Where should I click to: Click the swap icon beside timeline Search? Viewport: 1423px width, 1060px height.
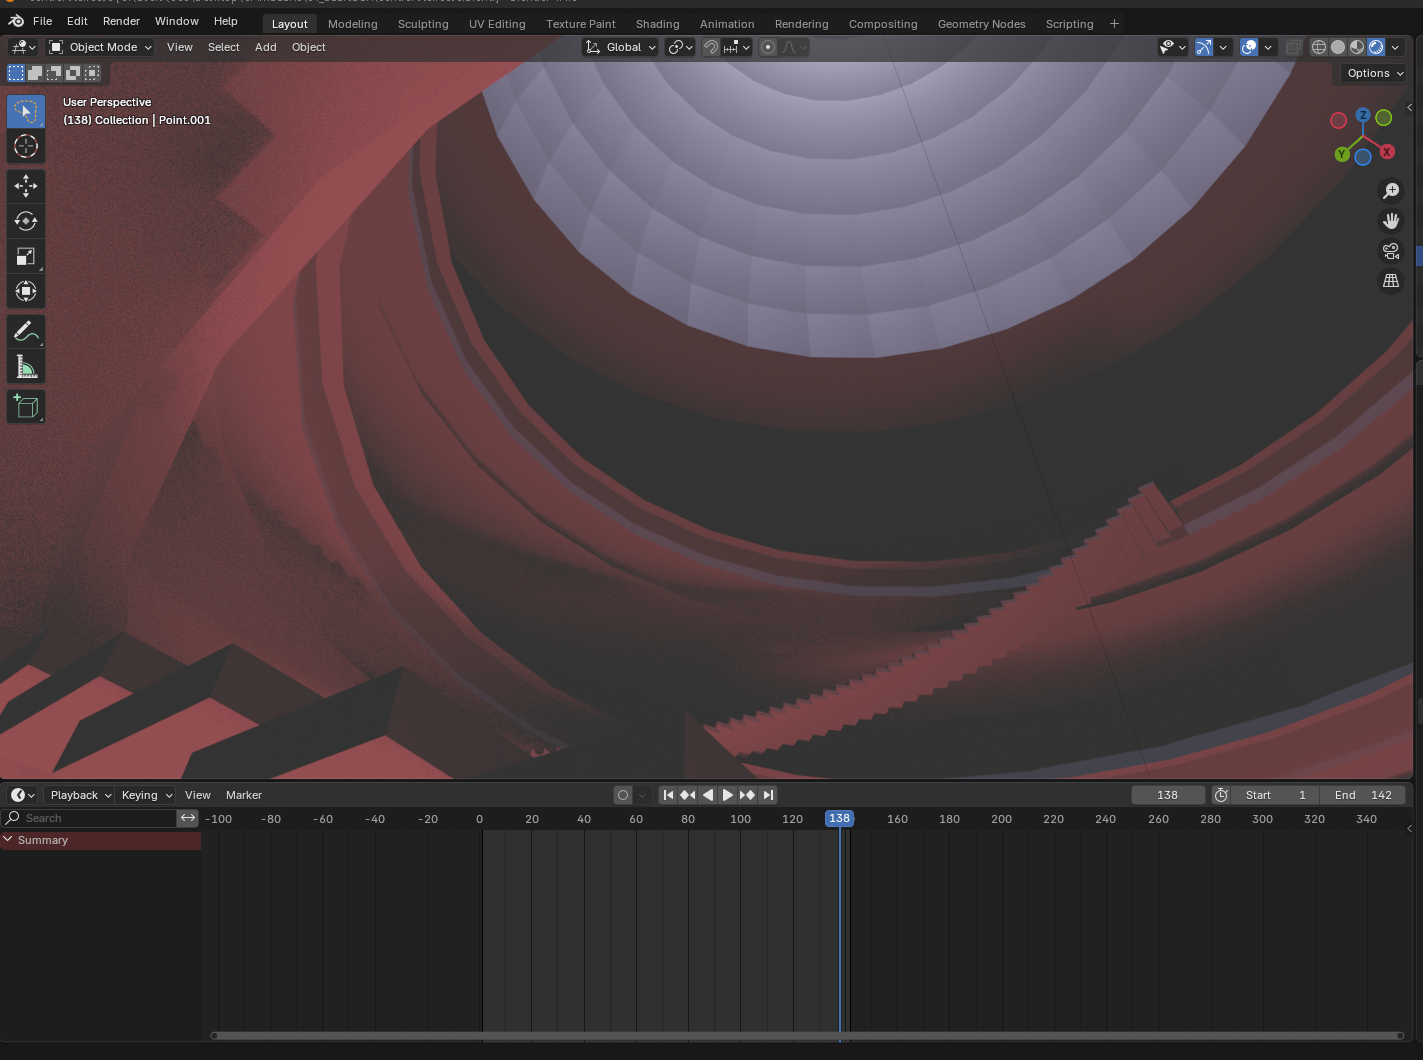tap(188, 818)
